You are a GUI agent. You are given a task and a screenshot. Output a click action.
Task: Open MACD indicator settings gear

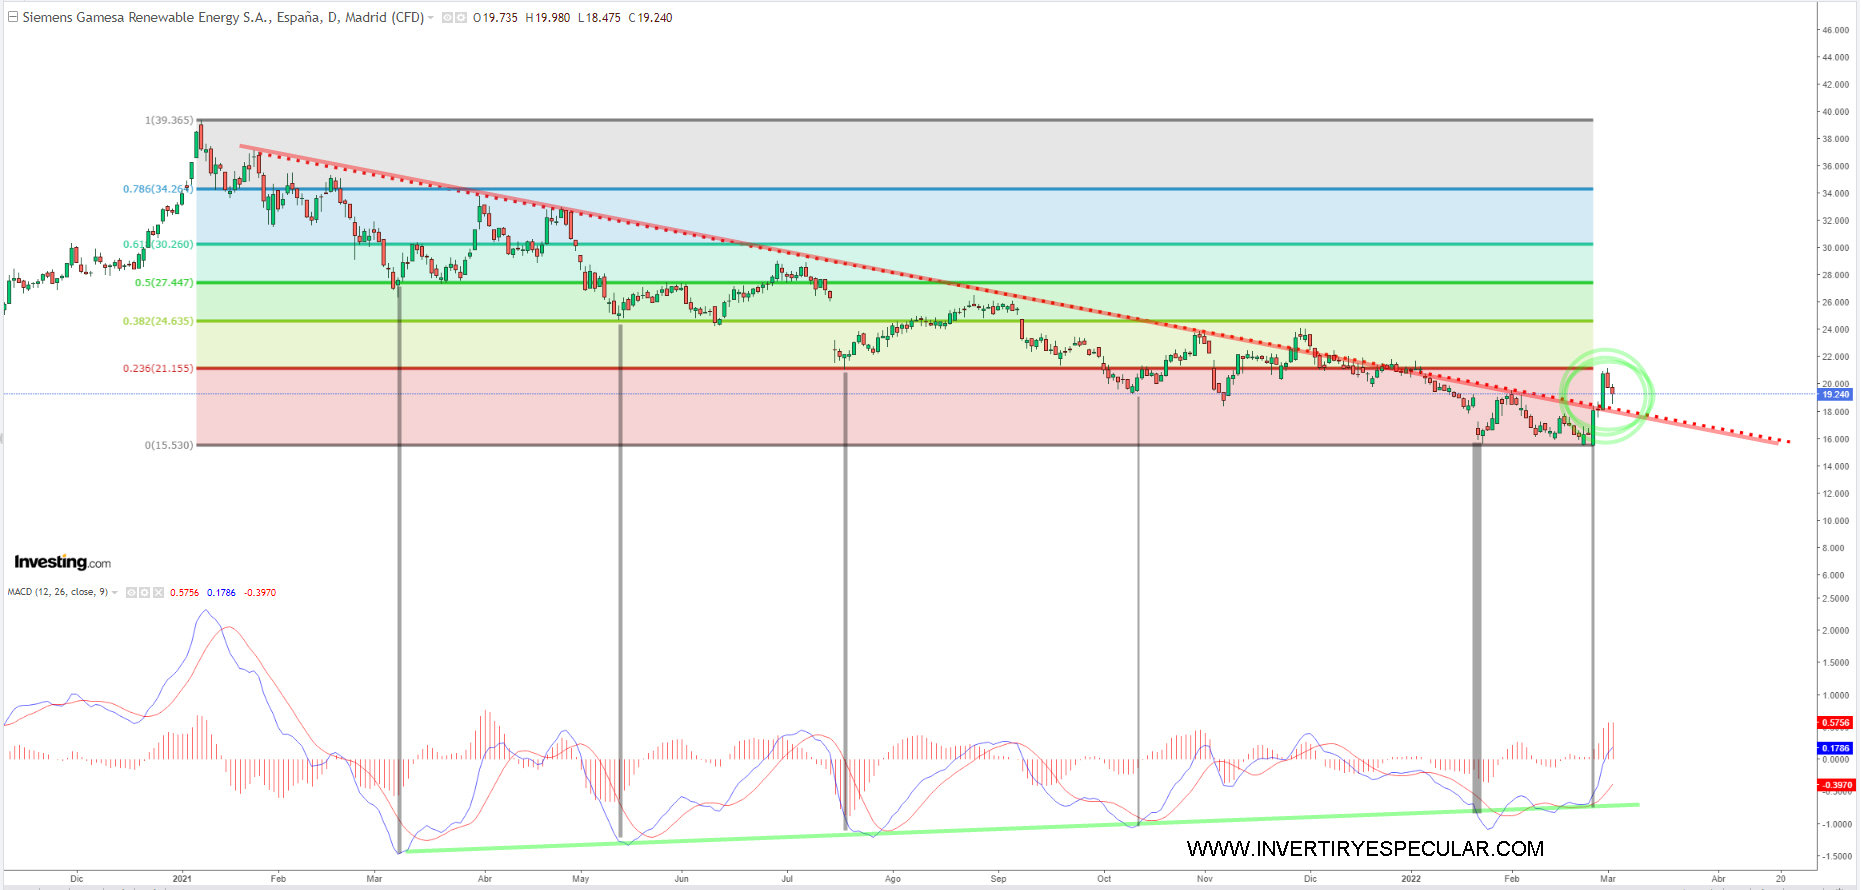point(145,593)
